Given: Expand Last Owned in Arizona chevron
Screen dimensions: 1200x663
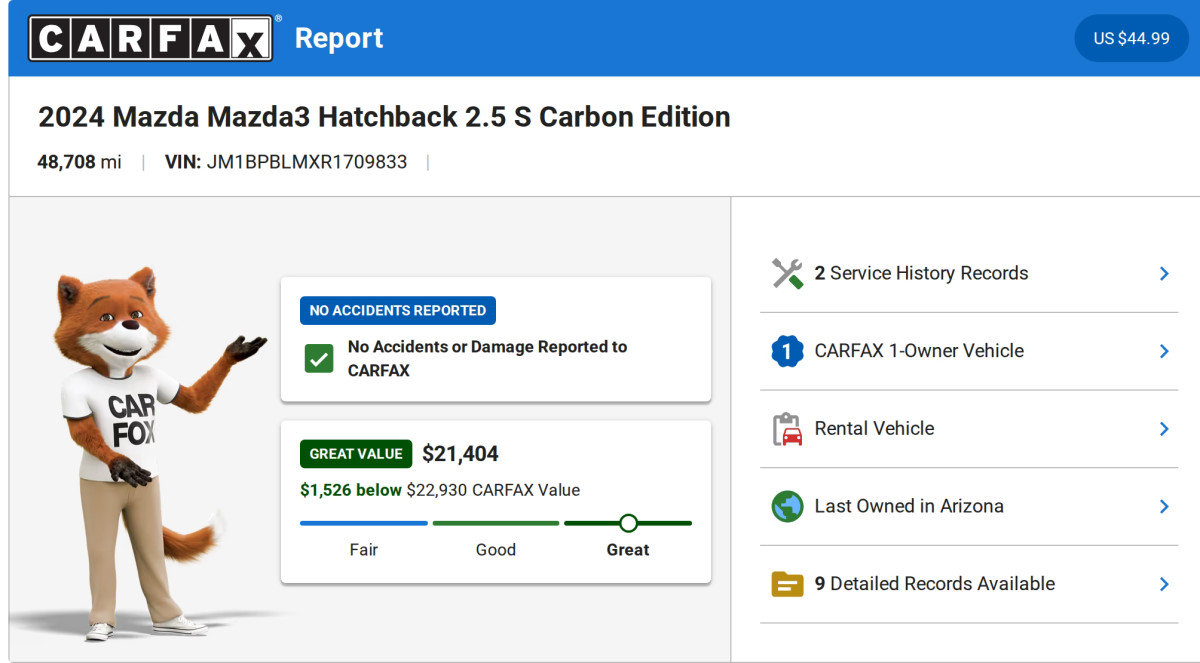Looking at the screenshot, I should (1164, 506).
